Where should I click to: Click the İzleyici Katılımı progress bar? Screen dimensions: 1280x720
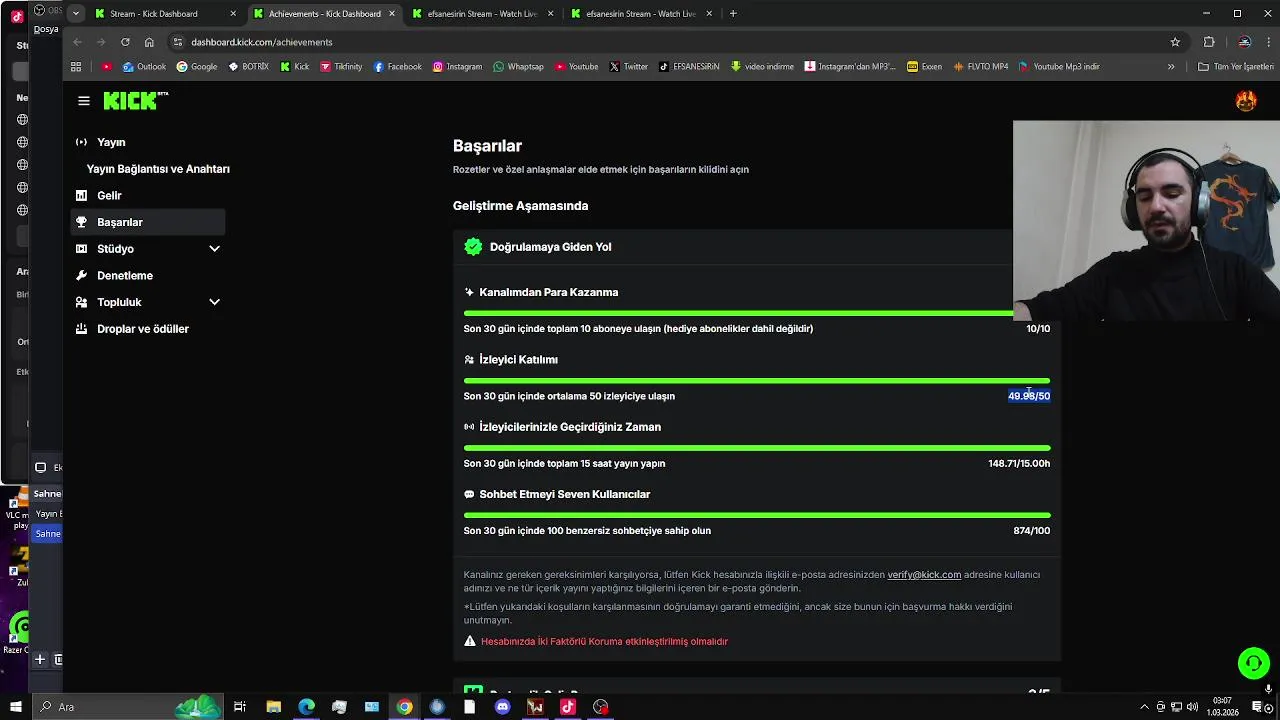(757, 381)
